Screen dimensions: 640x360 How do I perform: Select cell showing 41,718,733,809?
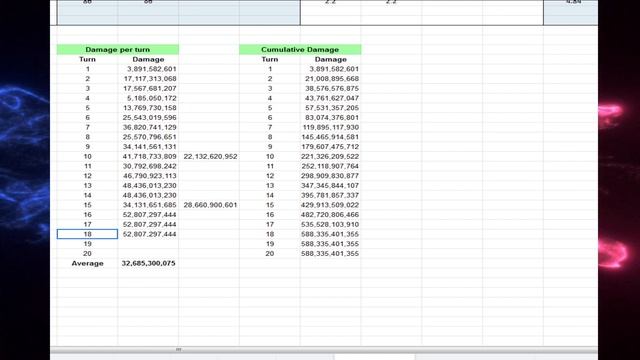(x=148, y=156)
